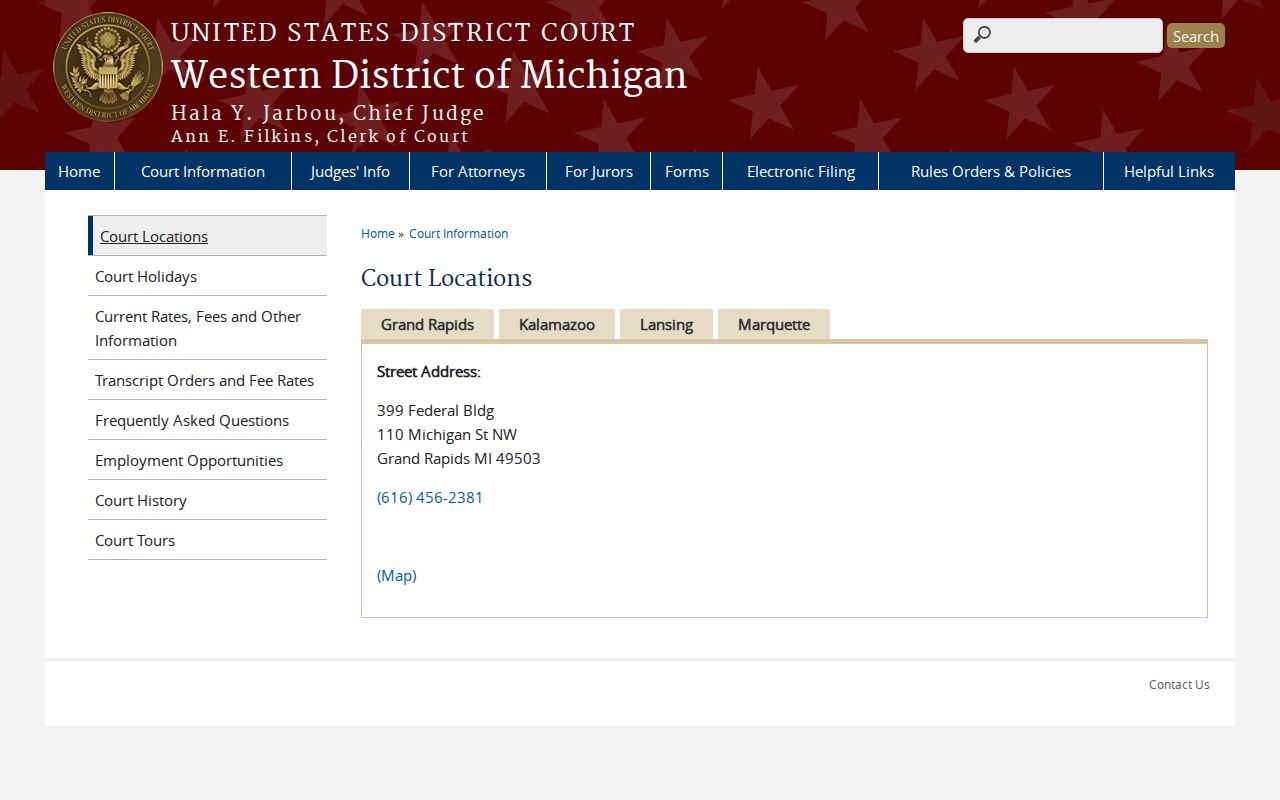This screenshot has height=800, width=1280.
Task: Click Contact Us in the footer
Action: [1179, 684]
